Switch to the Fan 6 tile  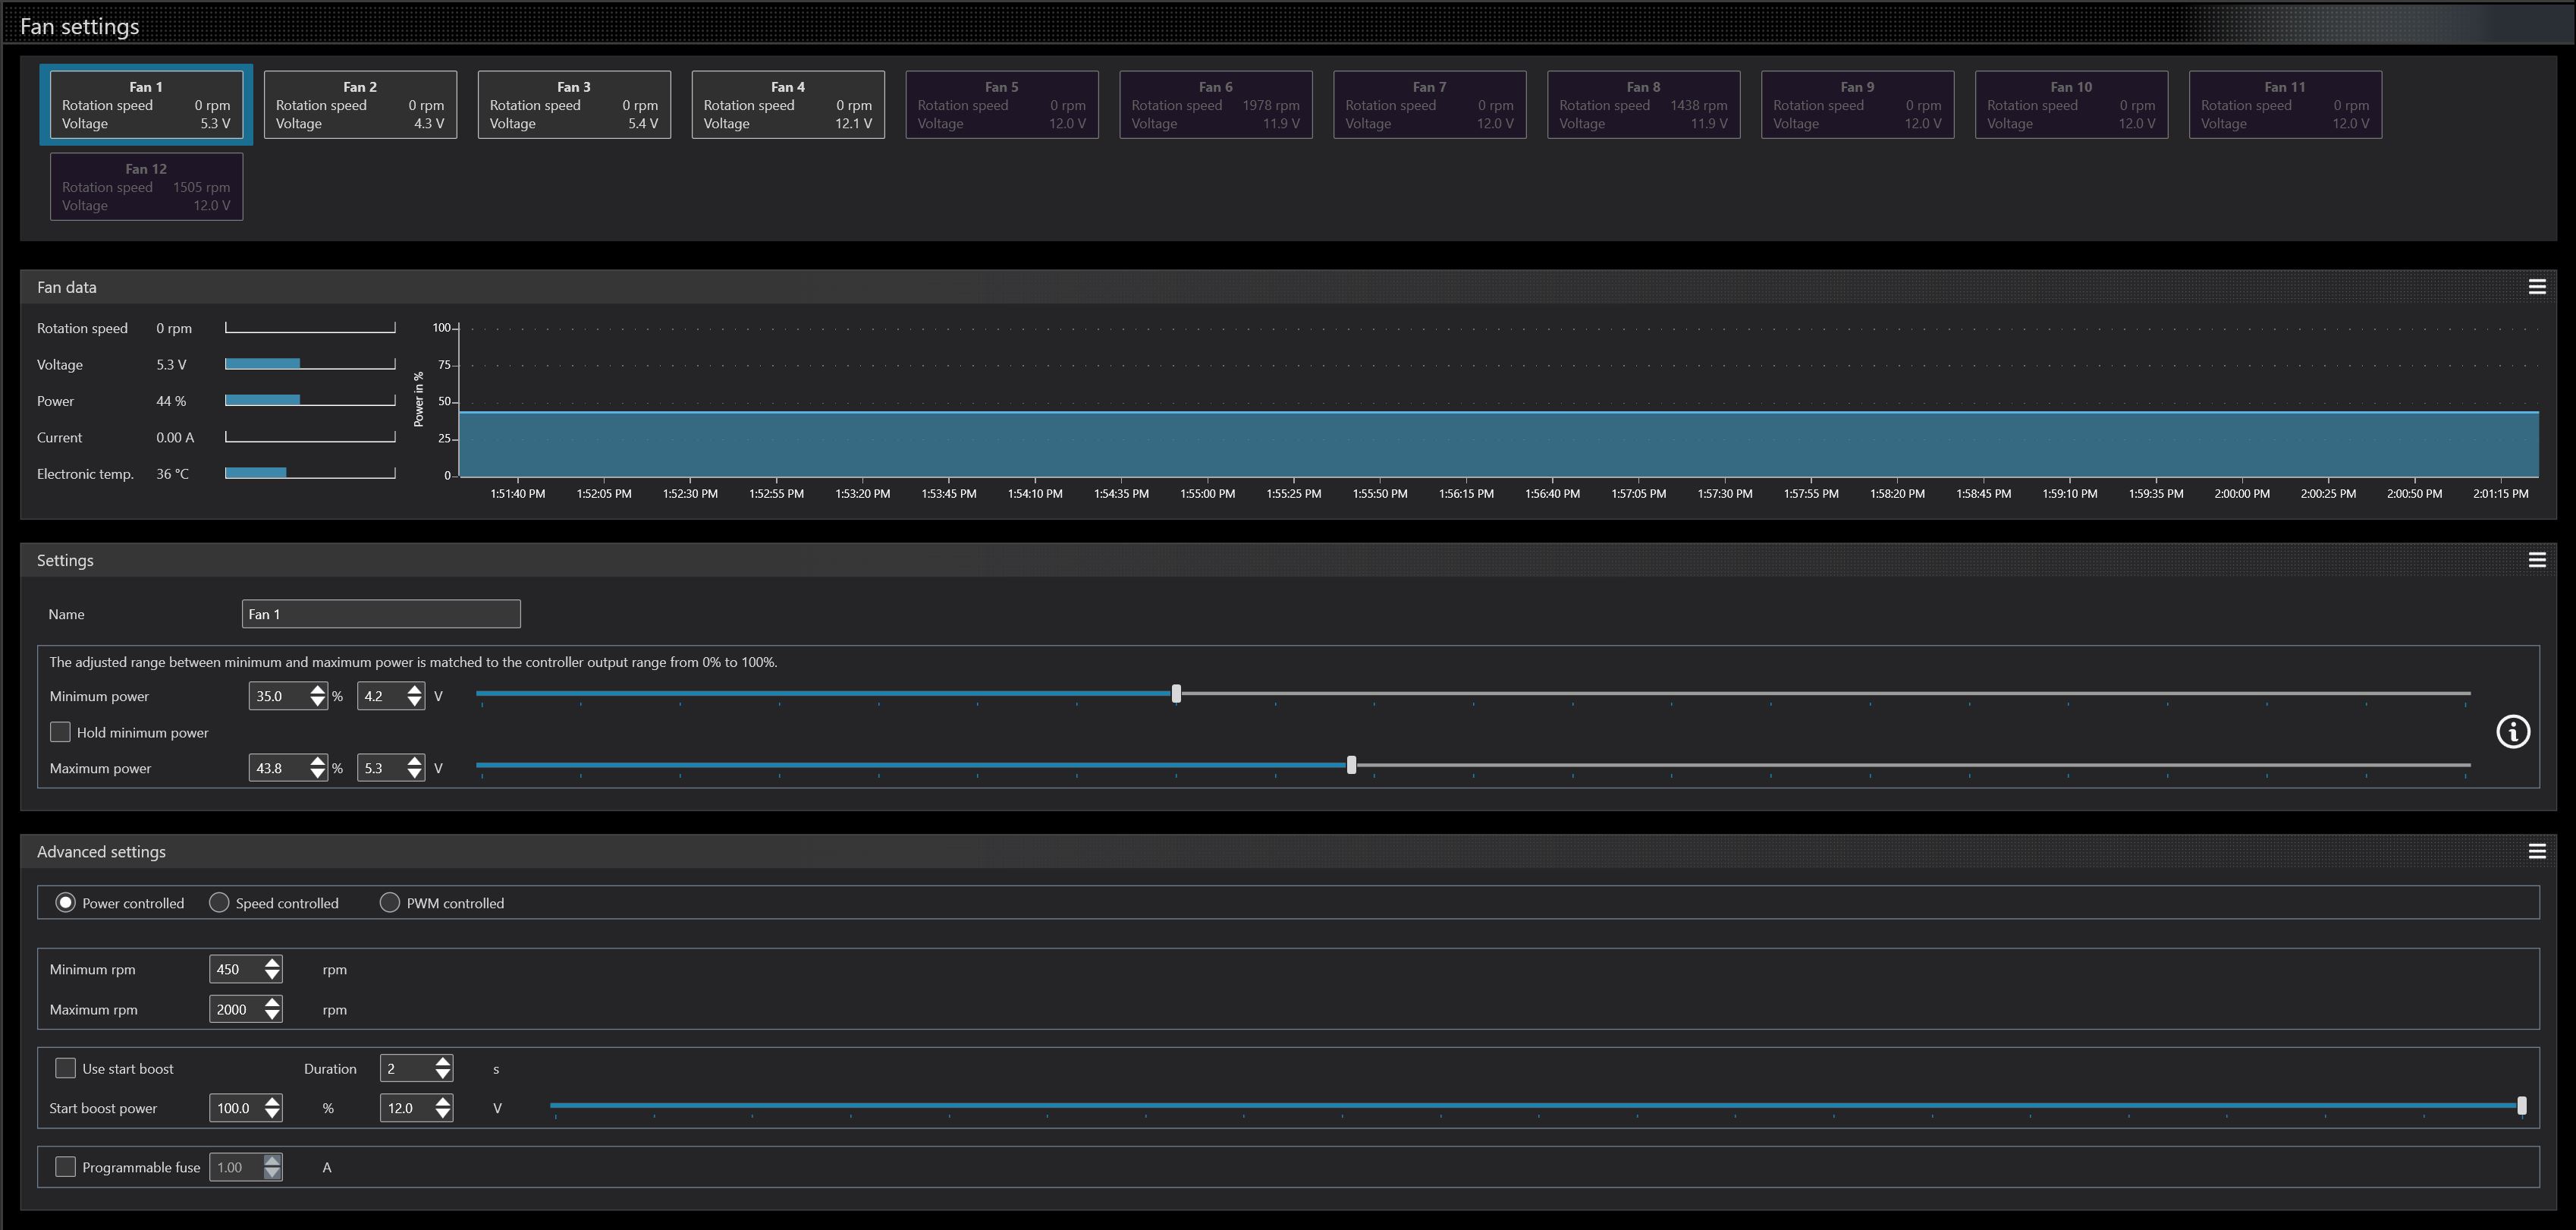click(1215, 105)
